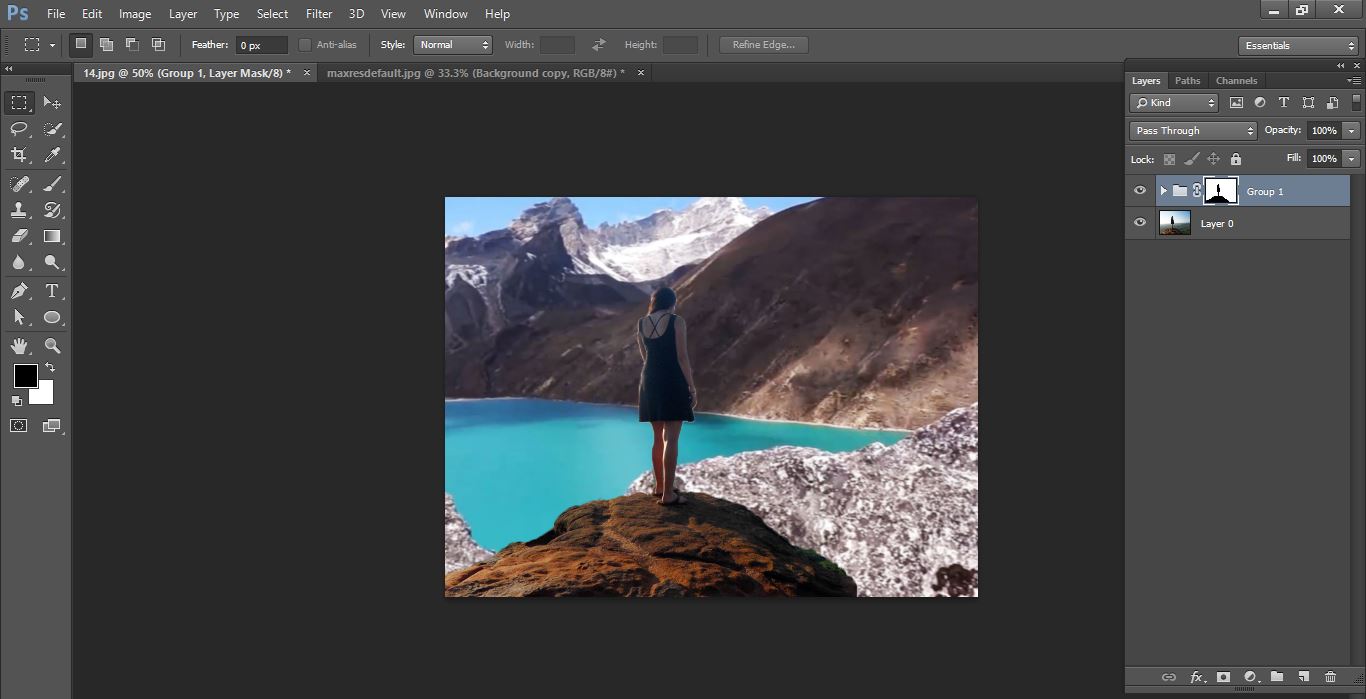Select the Lasso tool
1366x699 pixels.
coord(18,129)
